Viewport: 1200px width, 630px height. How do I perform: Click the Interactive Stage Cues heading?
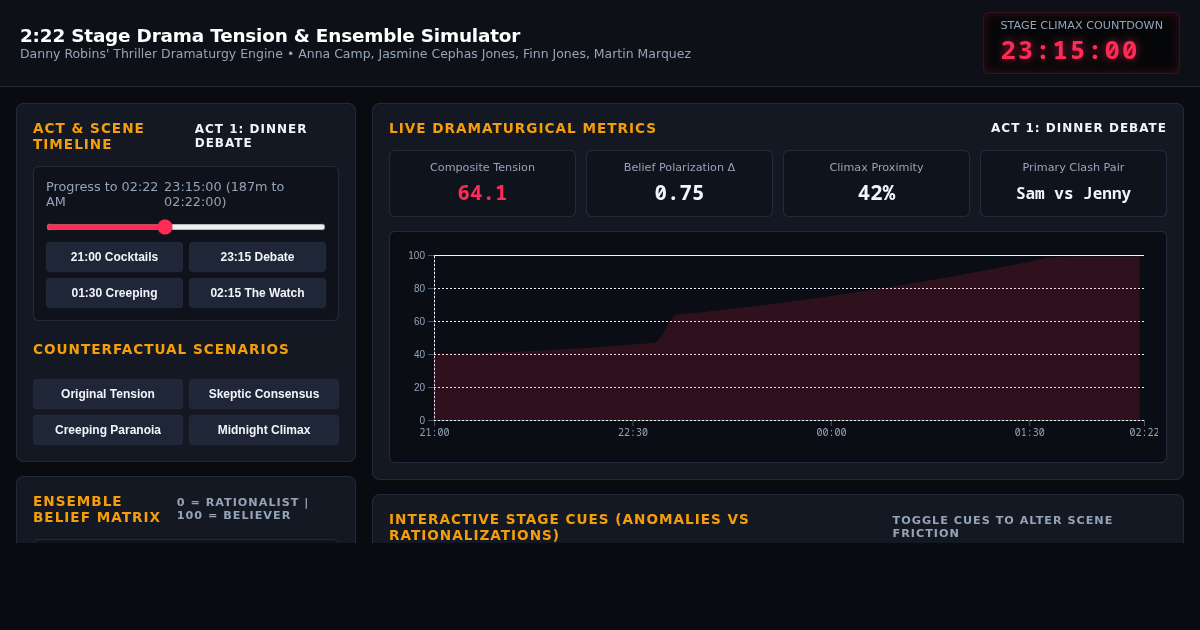569,527
